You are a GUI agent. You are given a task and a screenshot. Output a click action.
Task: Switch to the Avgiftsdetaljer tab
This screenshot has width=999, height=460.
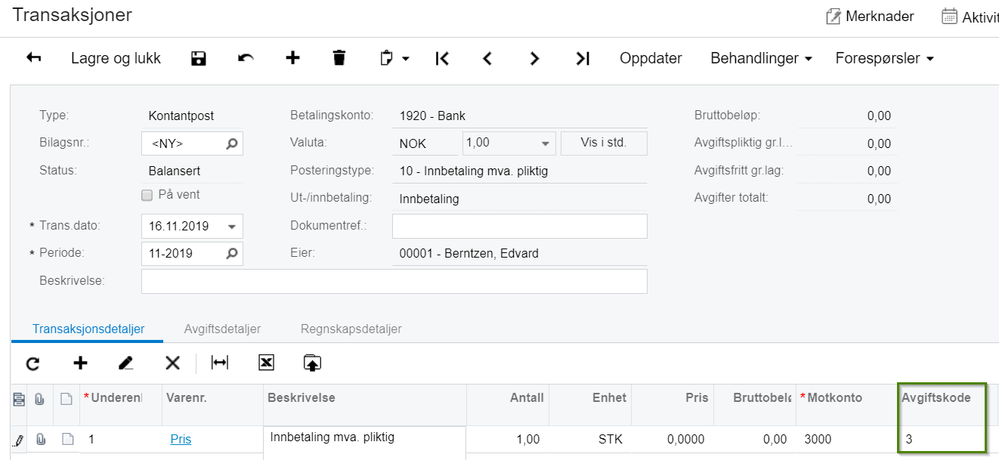coord(222,328)
